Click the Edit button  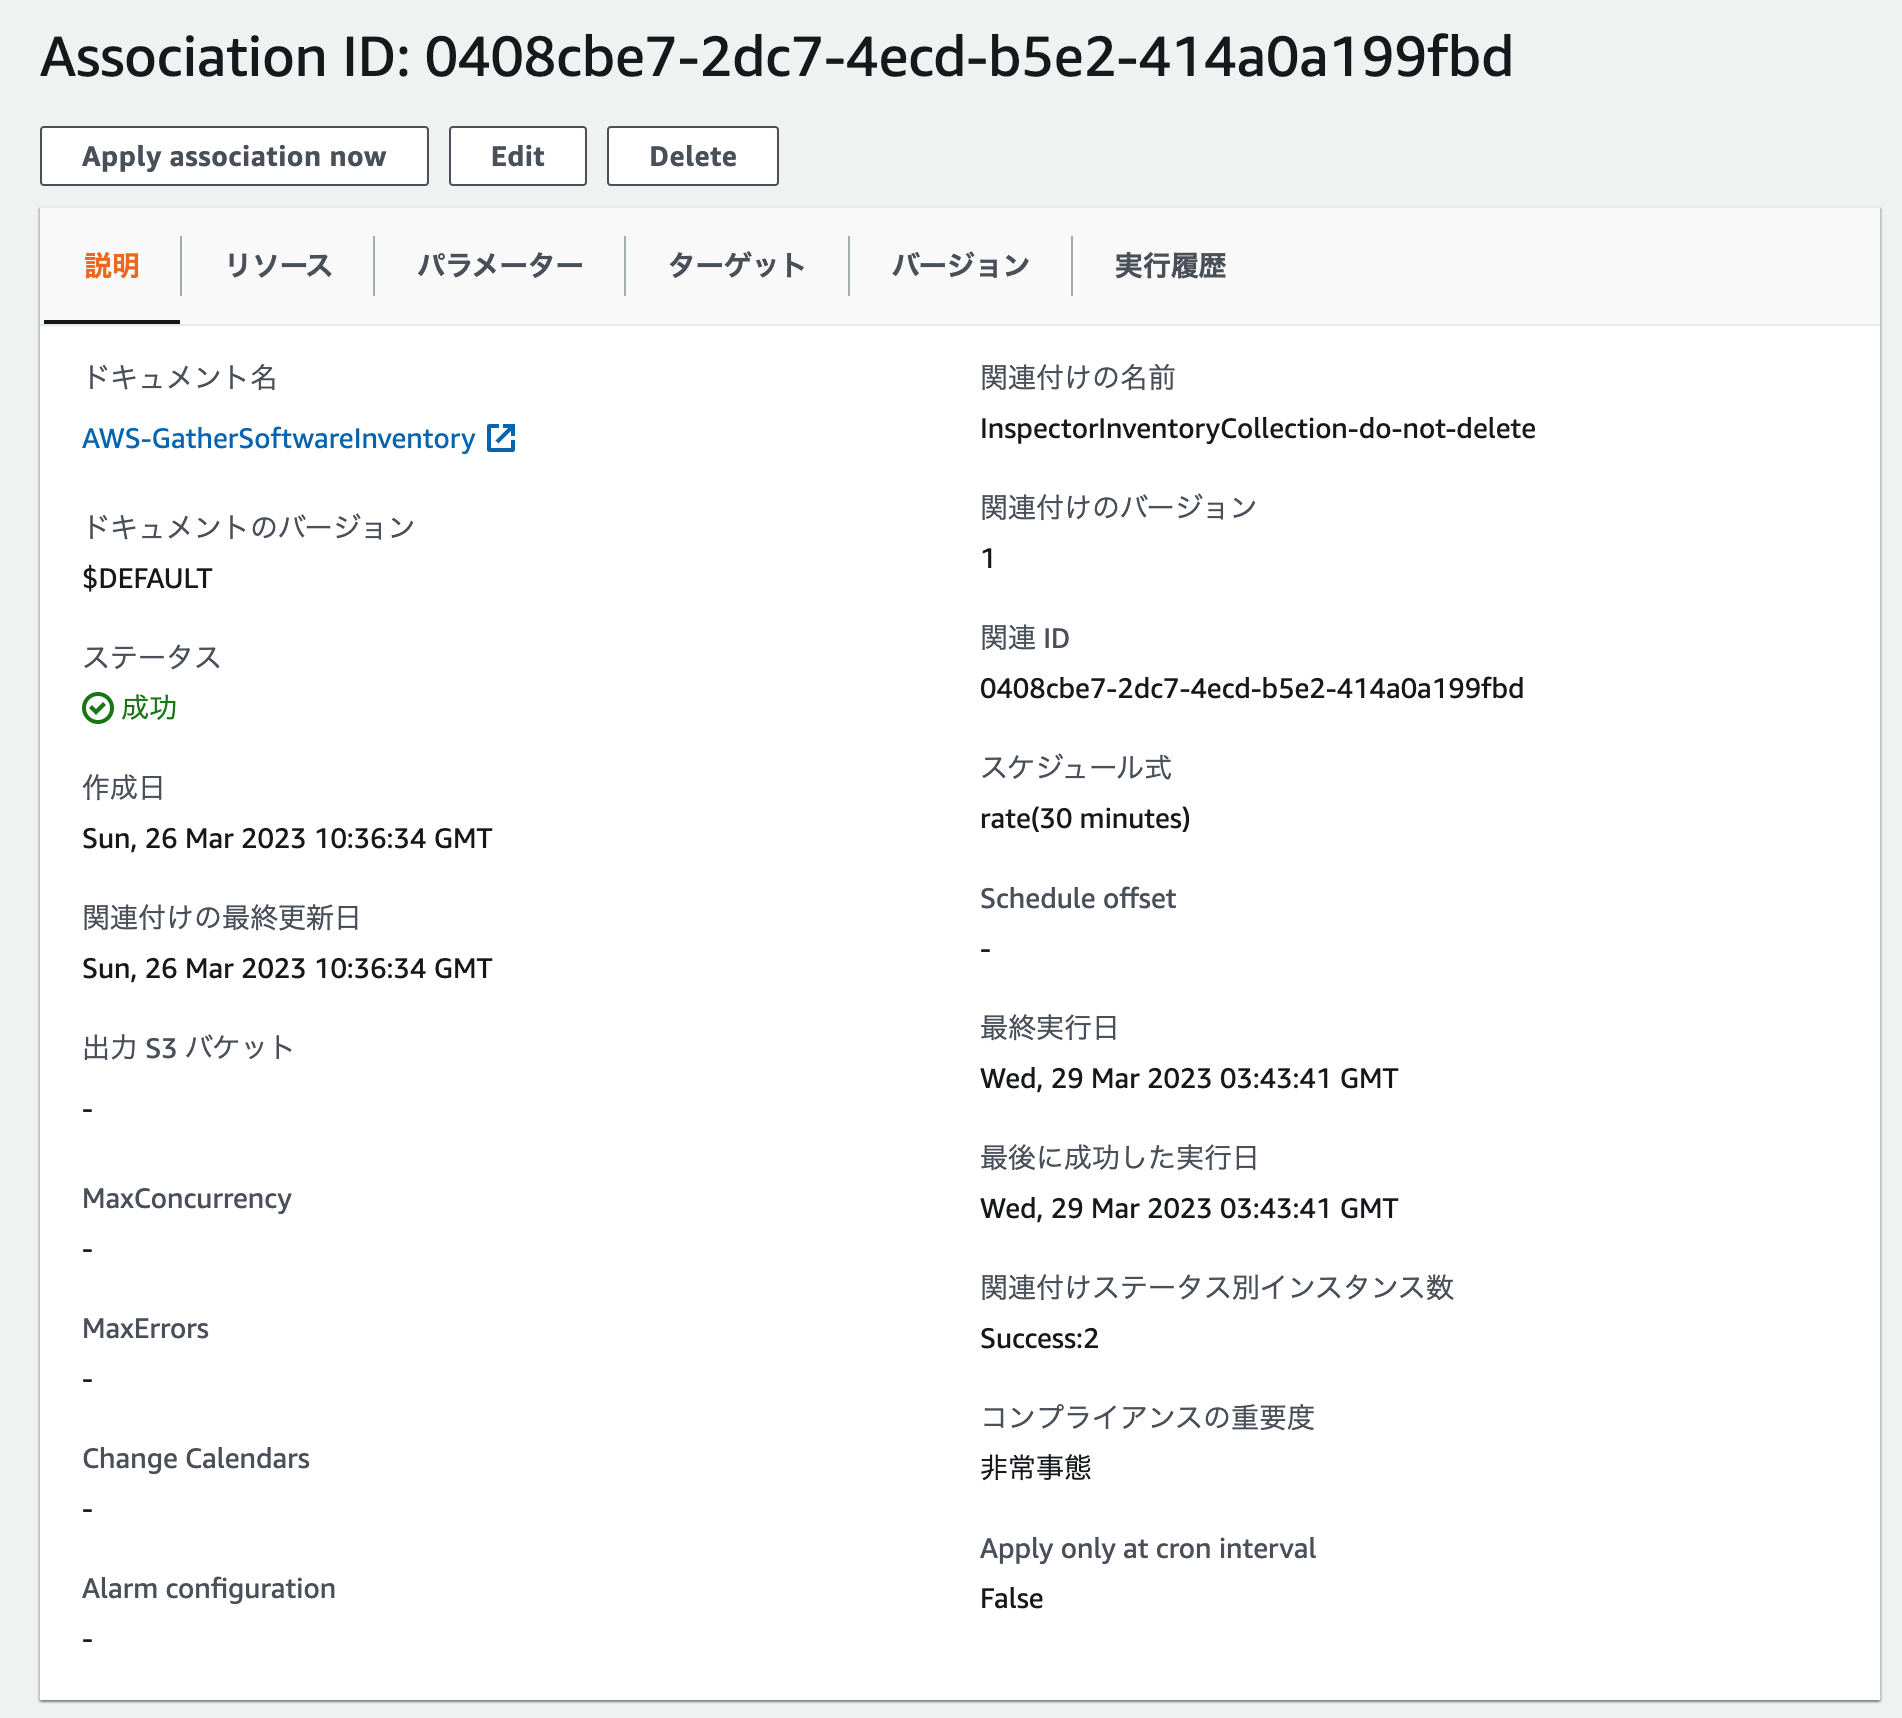pos(517,156)
